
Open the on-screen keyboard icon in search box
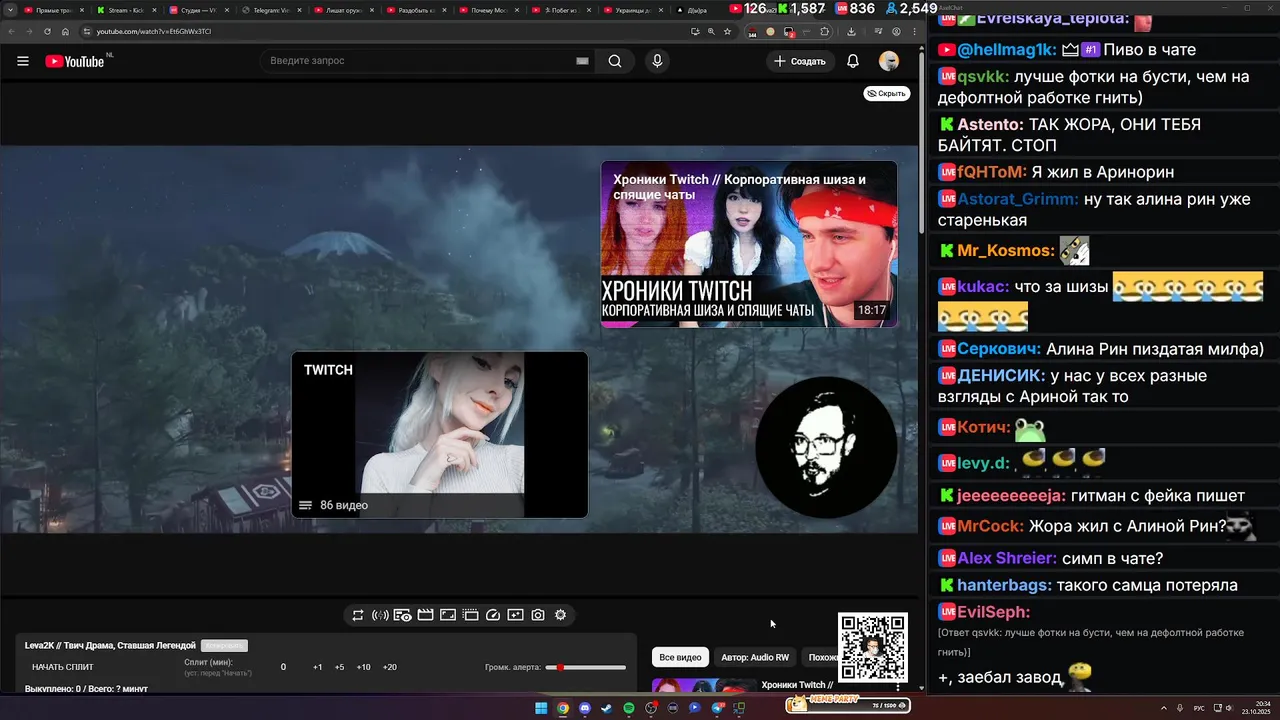coord(582,61)
